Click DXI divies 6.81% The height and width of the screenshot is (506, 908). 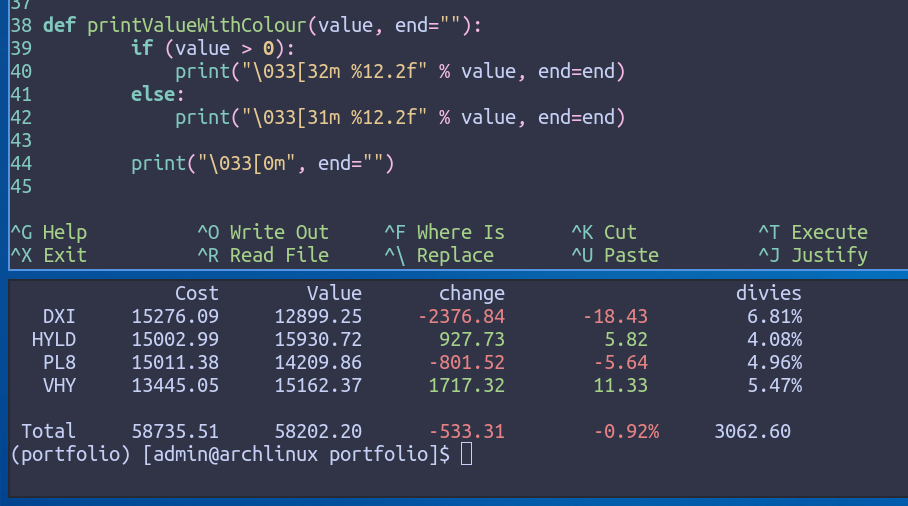(x=775, y=317)
